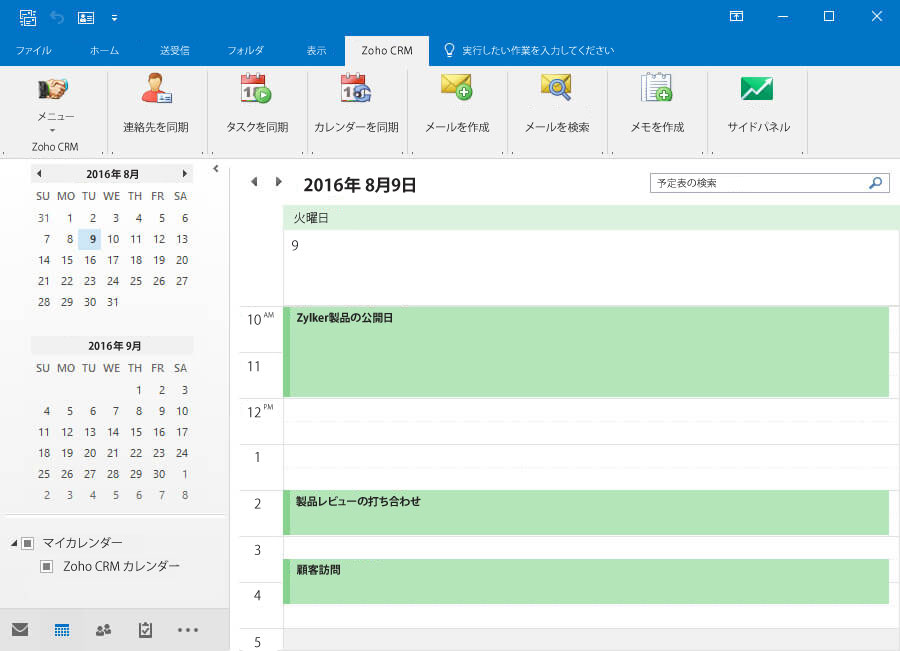Select September 15 in mini calendar
The image size is (900, 651).
pyautogui.click(x=136, y=432)
